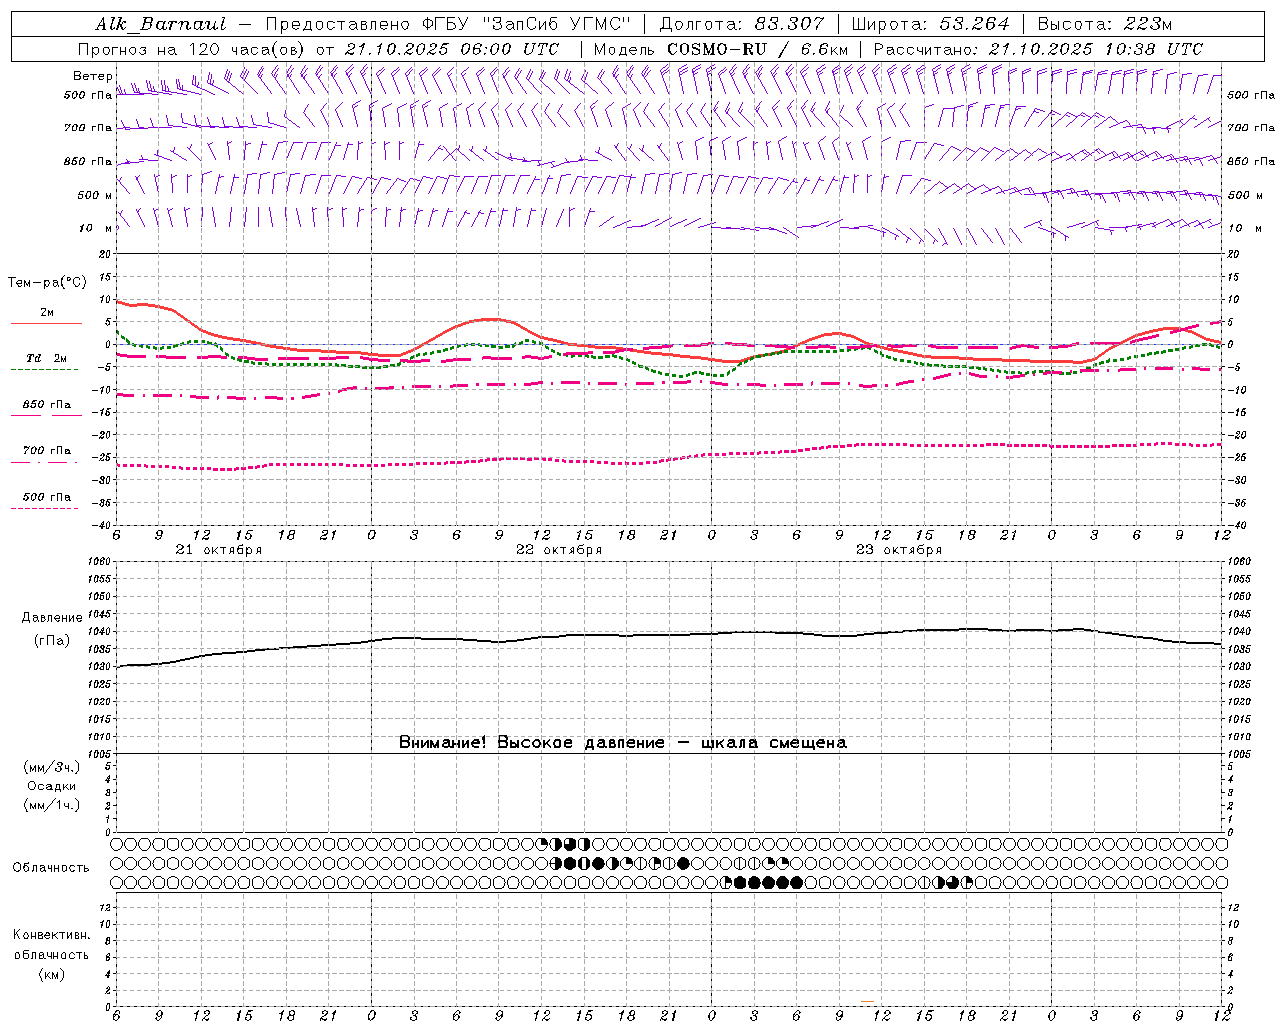The height and width of the screenshot is (1024, 1280).
Task: Click the '23 октября' date label
Action: 899,550
